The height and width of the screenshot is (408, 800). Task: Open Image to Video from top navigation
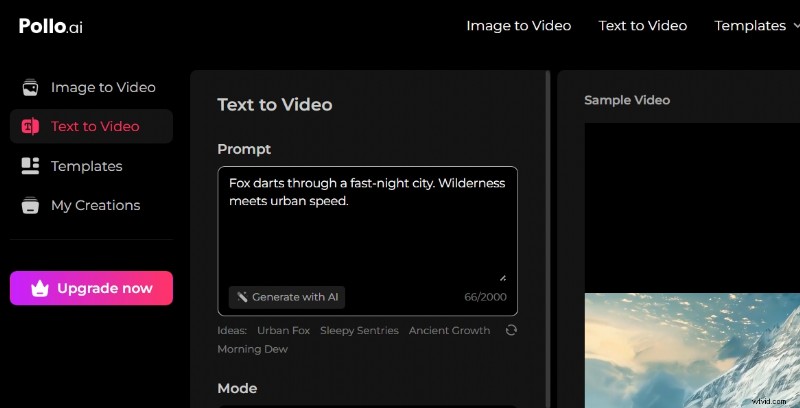click(518, 26)
